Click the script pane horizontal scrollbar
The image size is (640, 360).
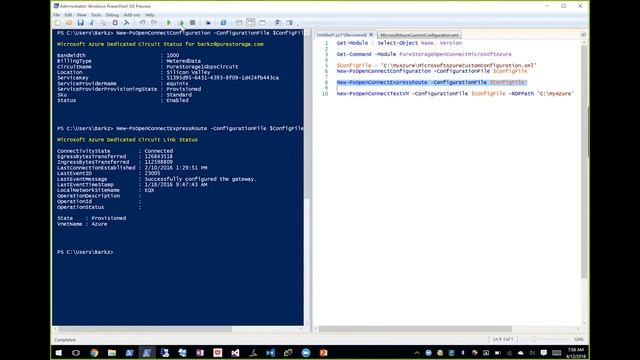[x=415, y=329]
